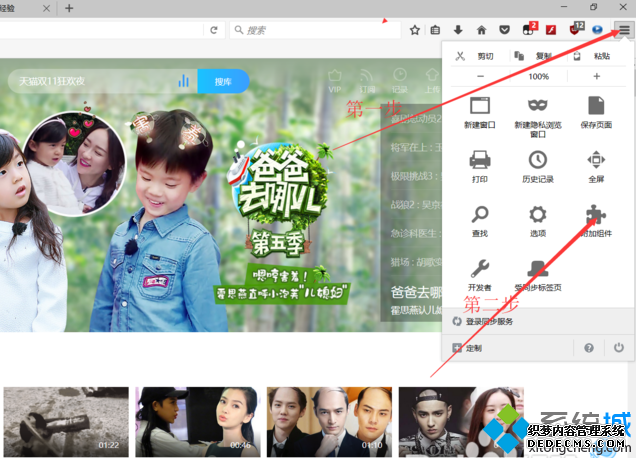
Task: Click the browser 搜索 search field
Action: click(310, 30)
